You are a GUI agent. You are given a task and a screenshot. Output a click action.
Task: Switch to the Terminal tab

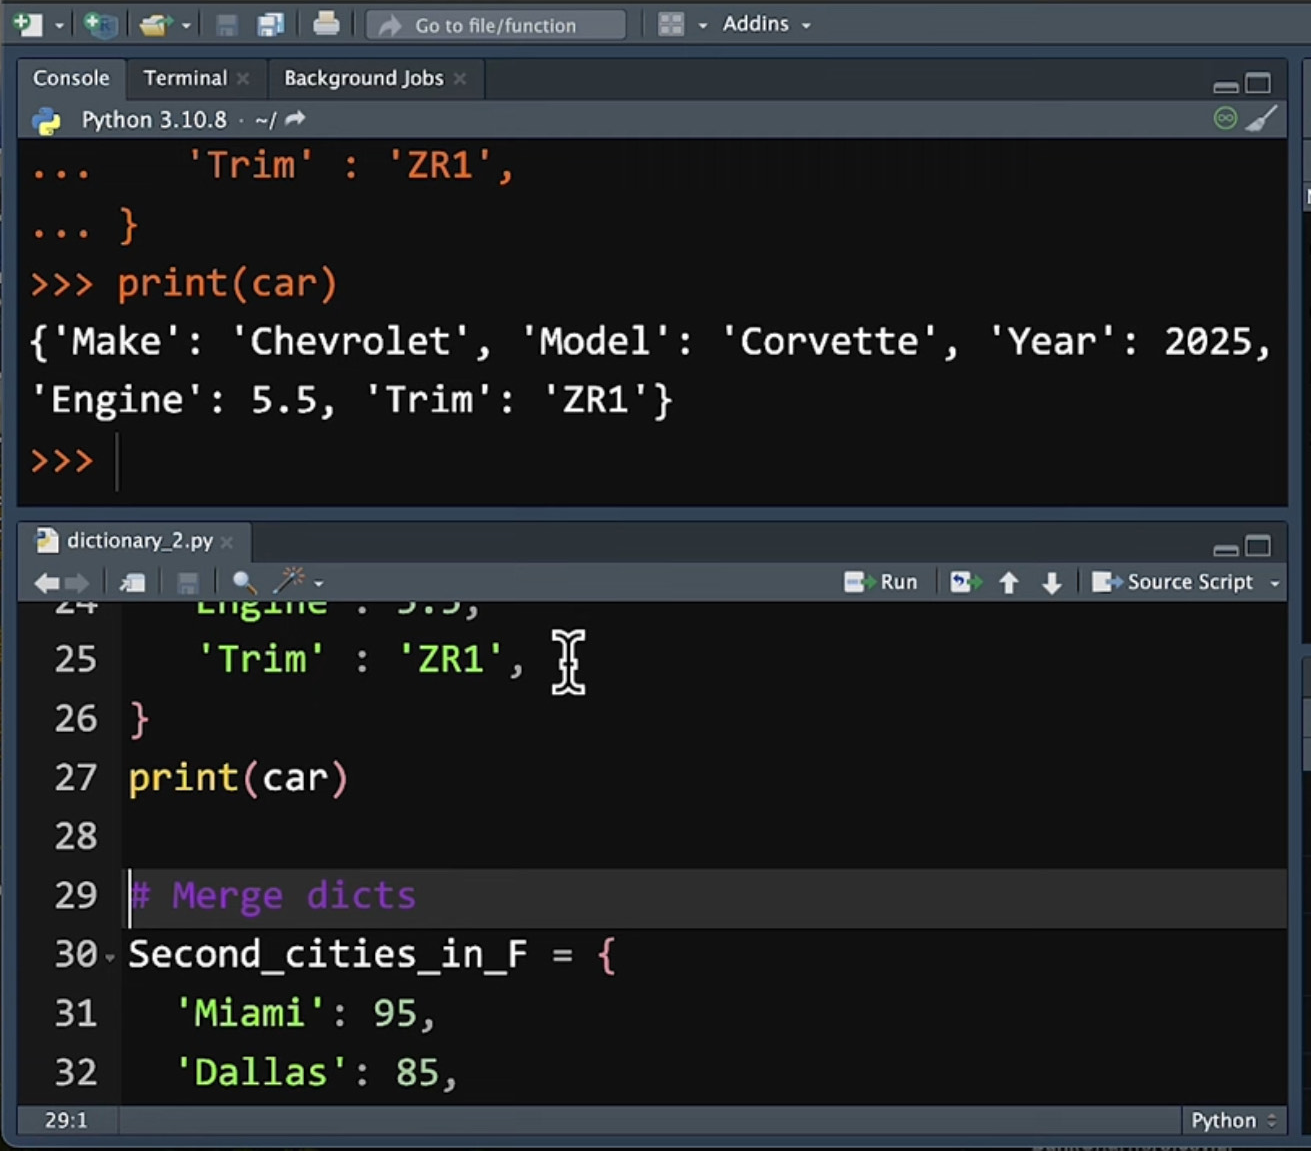pos(185,78)
